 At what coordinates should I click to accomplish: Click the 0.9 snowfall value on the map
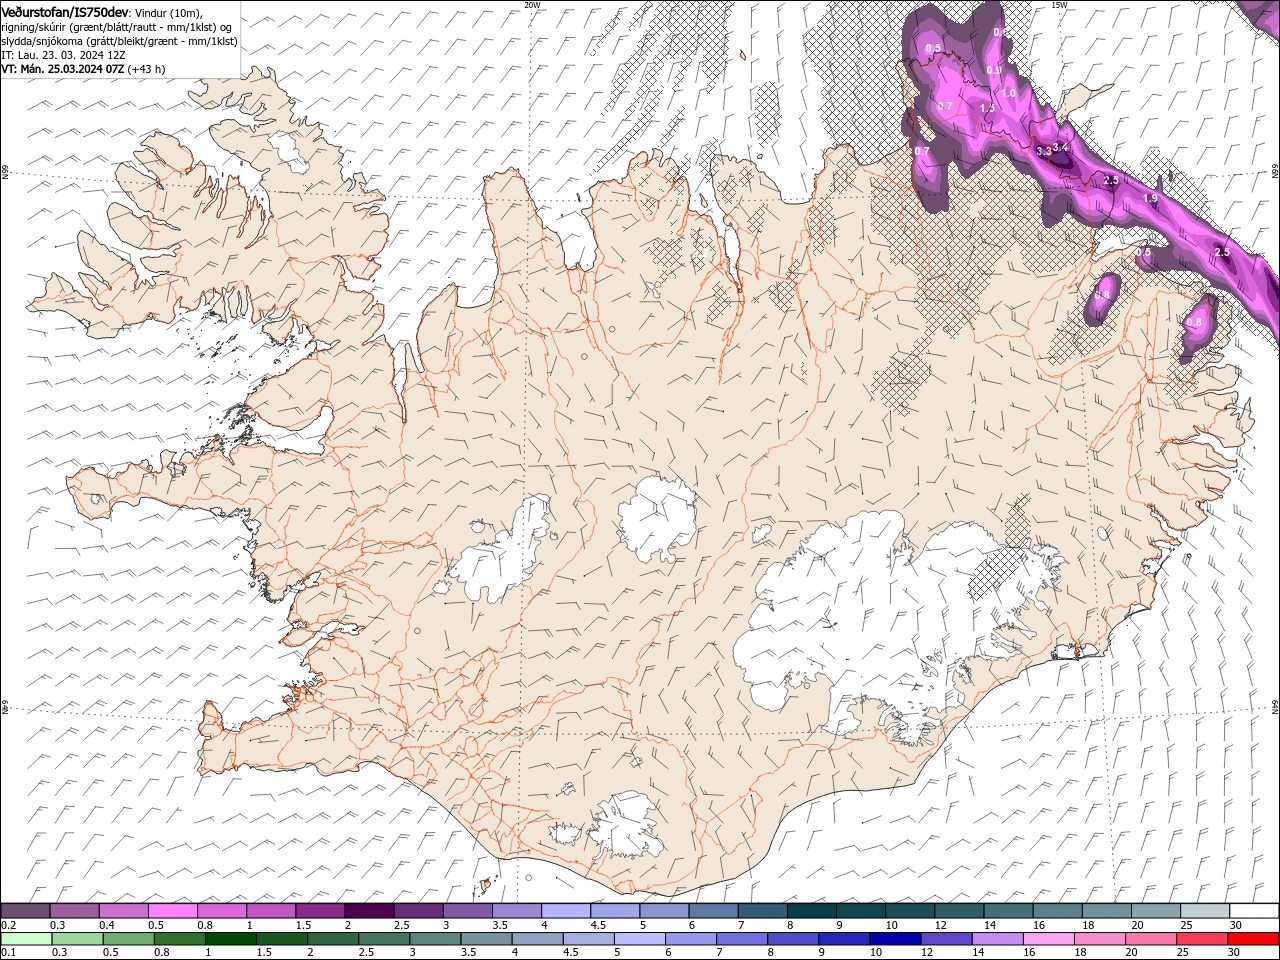pyautogui.click(x=993, y=70)
